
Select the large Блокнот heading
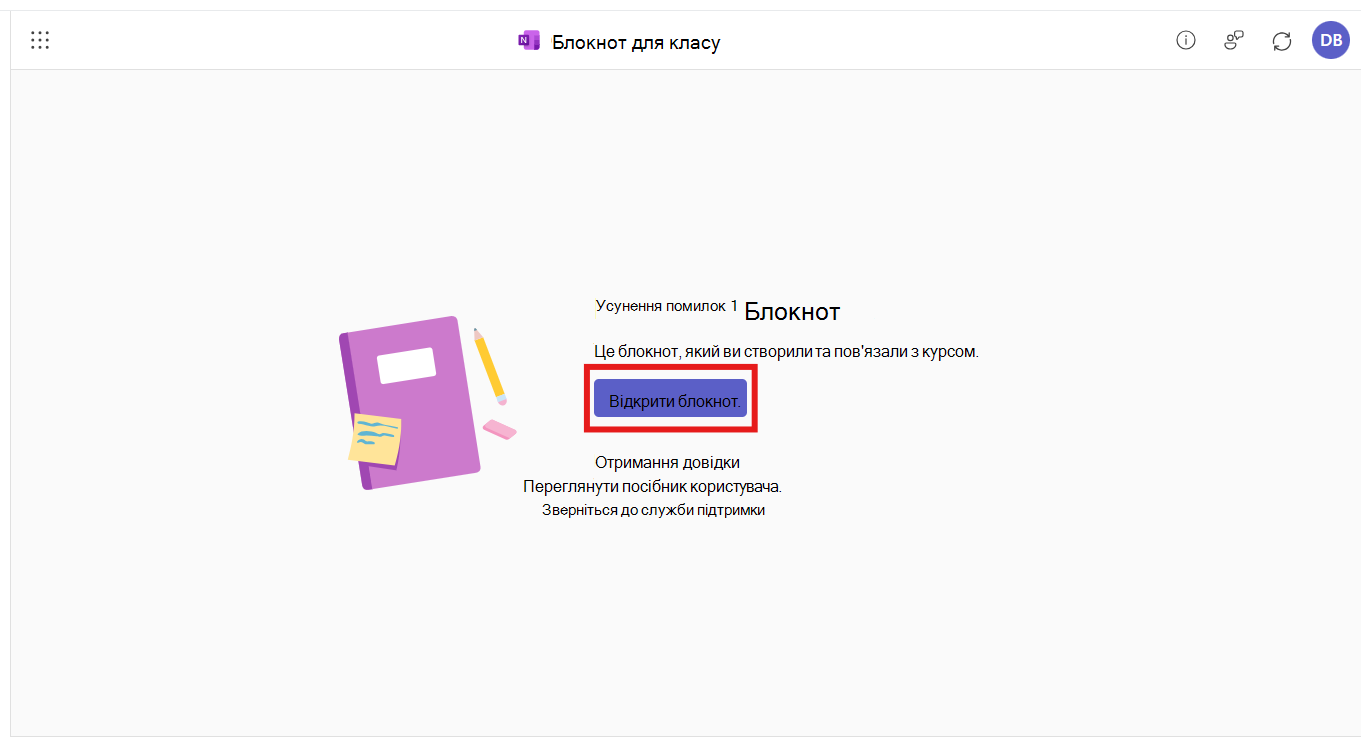792,311
